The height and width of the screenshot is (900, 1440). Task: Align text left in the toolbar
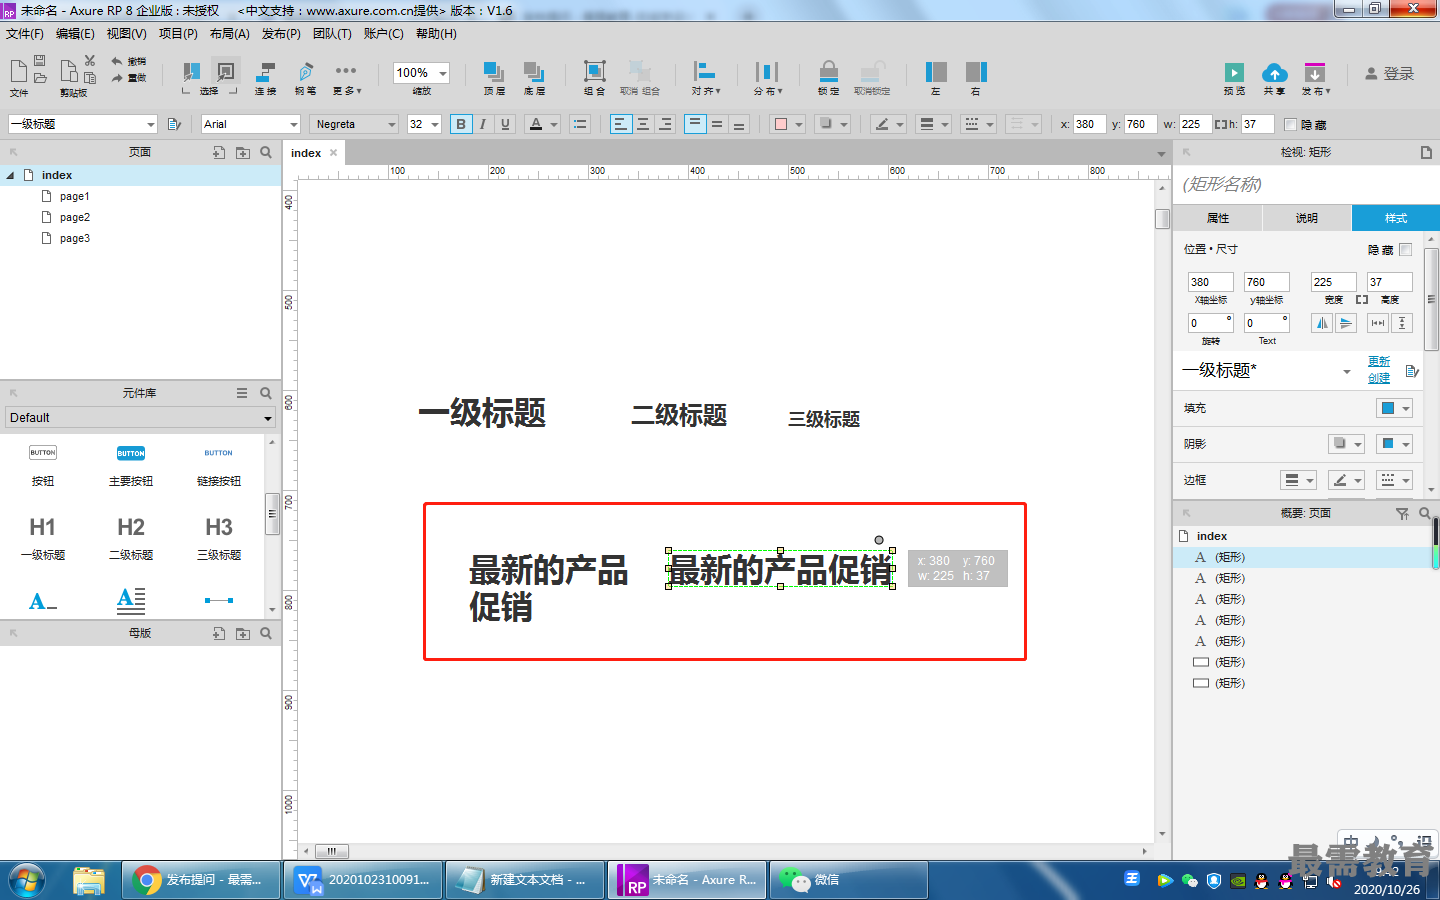[621, 124]
